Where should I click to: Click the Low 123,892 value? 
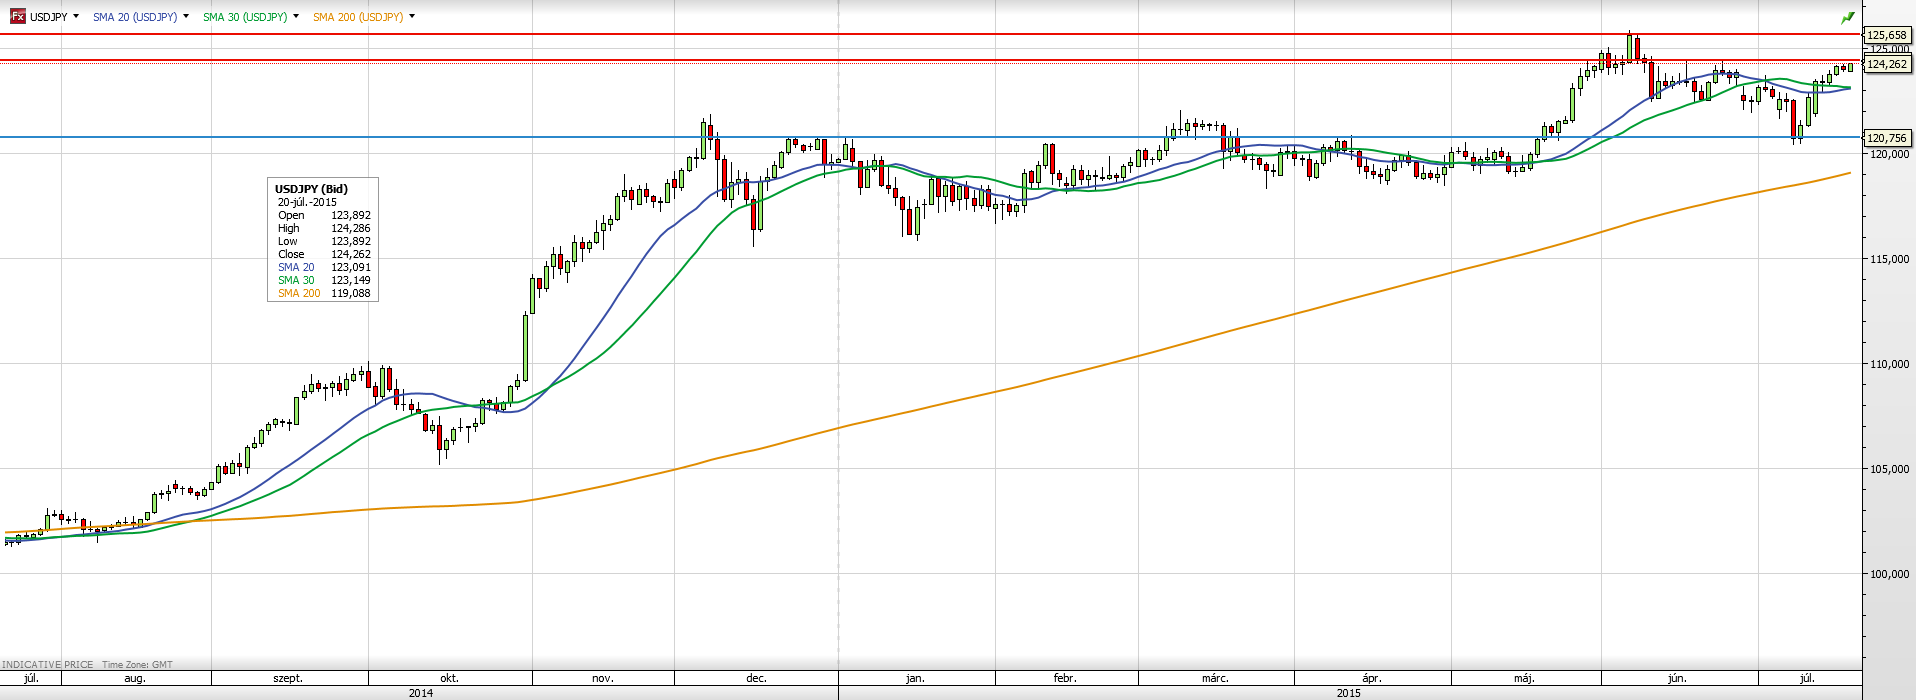351,241
